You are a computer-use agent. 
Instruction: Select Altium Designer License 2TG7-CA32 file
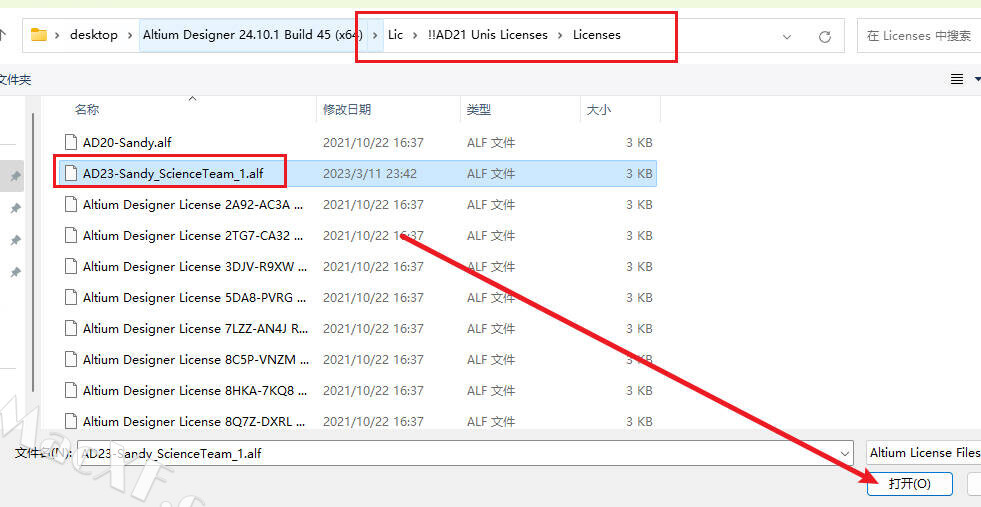(x=357, y=235)
